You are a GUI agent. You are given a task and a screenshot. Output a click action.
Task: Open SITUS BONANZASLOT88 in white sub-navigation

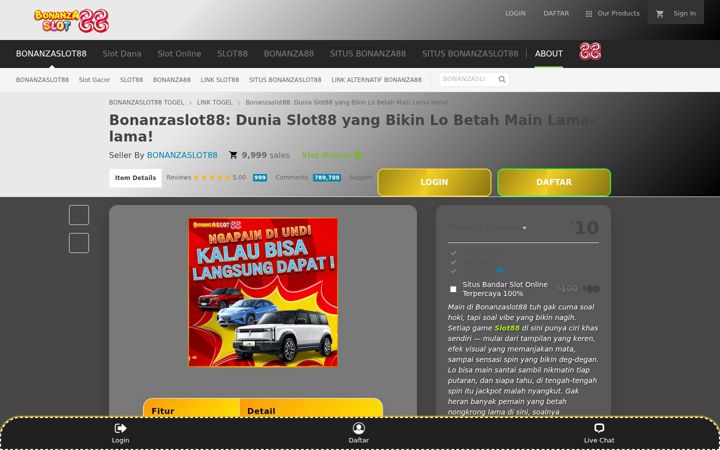coord(285,79)
